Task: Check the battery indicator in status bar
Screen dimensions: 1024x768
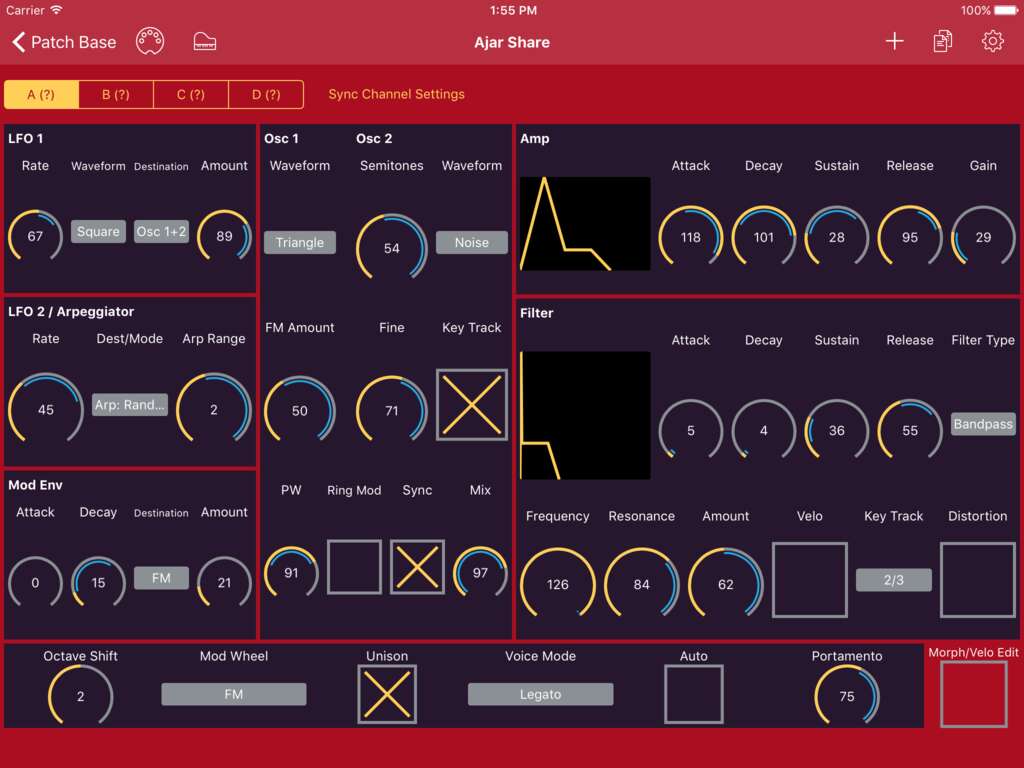Action: pyautogui.click(x=1006, y=10)
